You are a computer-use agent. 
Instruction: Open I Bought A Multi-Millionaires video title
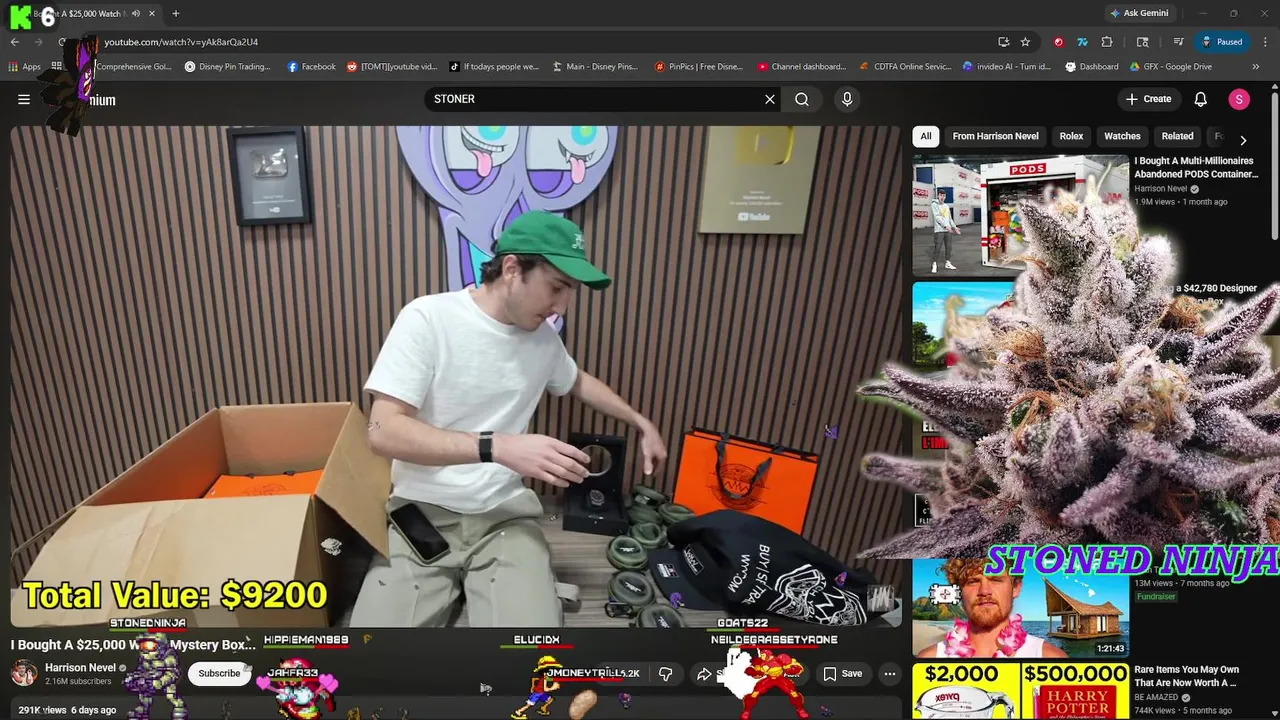(x=1196, y=167)
